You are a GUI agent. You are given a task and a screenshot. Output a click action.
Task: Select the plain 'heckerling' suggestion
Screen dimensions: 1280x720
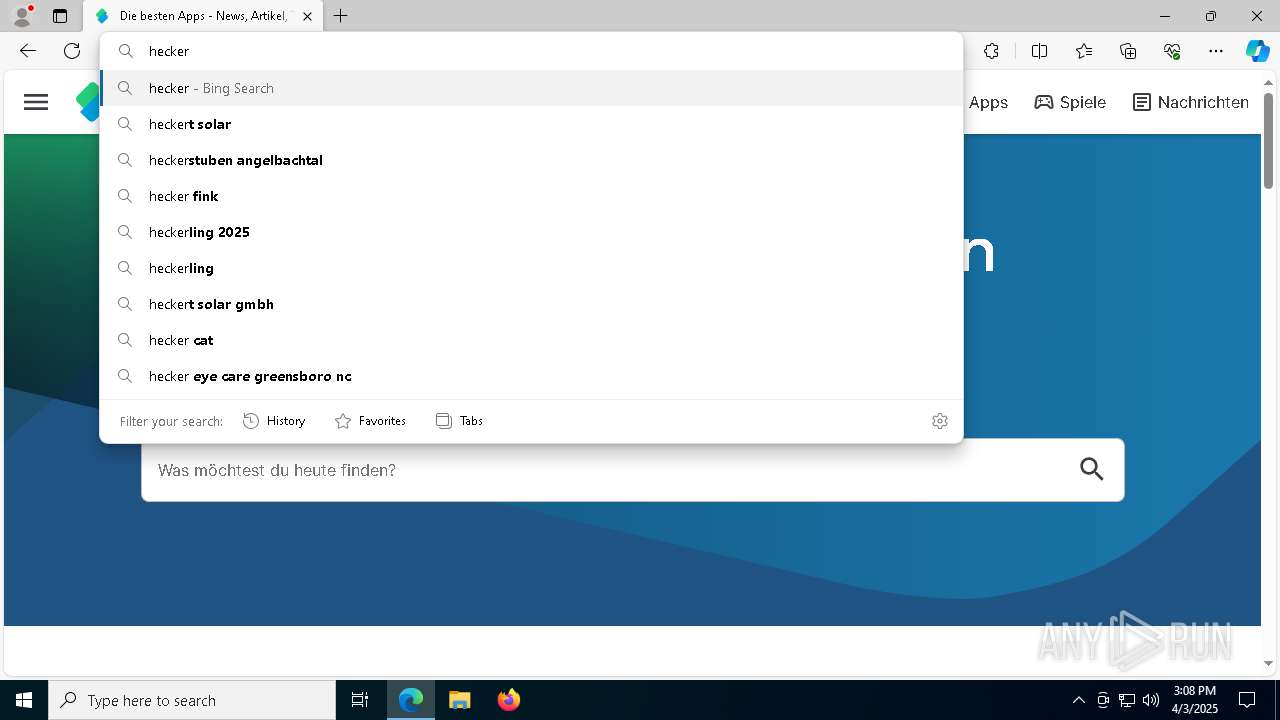point(531,268)
